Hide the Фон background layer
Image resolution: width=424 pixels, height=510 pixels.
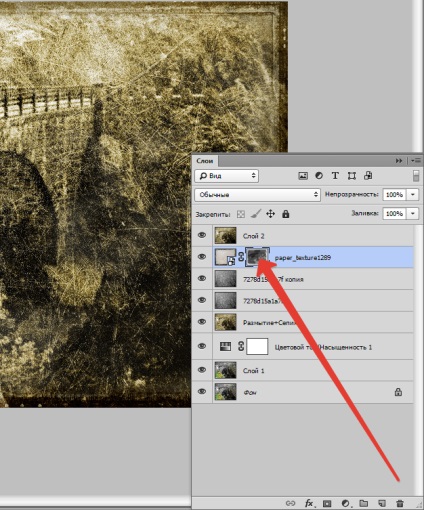202,392
